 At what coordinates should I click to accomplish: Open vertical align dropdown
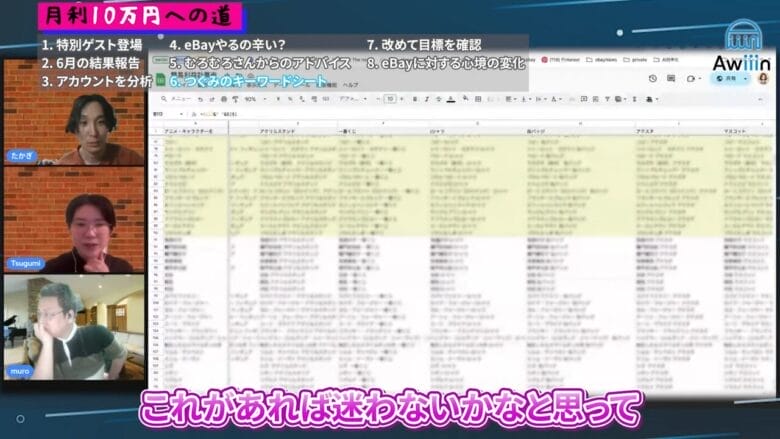(x=525, y=99)
